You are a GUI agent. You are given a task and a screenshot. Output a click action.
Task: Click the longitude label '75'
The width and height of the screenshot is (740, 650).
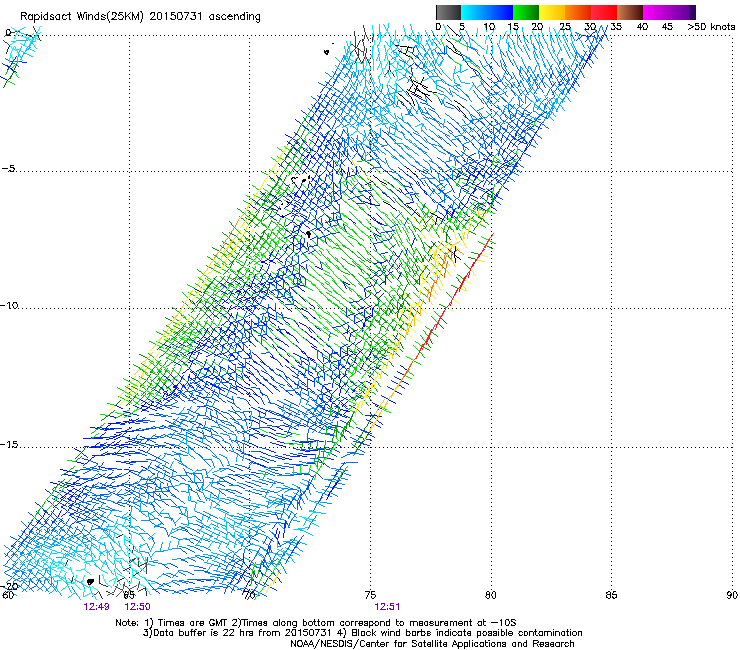point(370,595)
